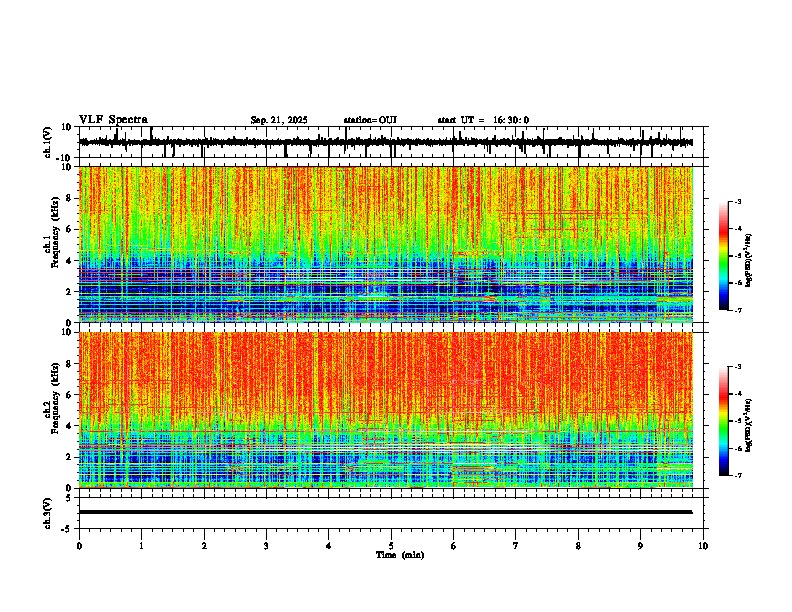Click the ch.1 spectrogram panel
The image size is (792, 612).
click(386, 244)
